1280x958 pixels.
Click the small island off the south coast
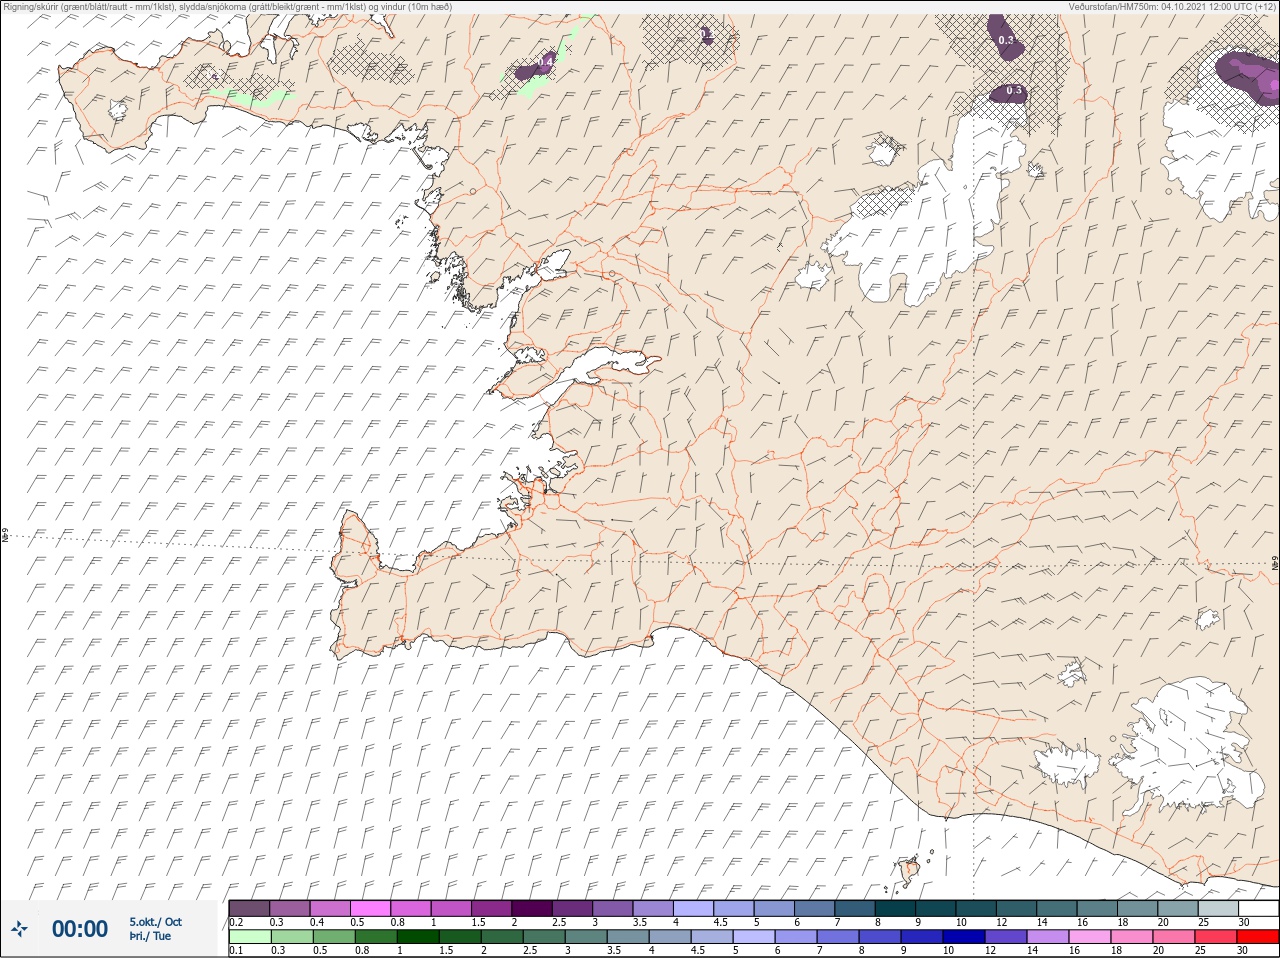[x=910, y=871]
